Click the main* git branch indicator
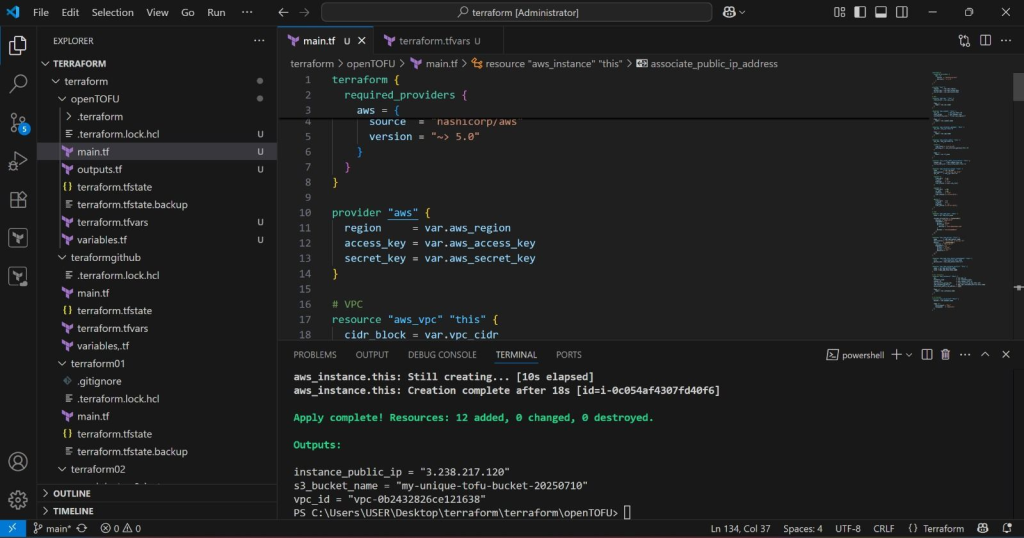 51,528
